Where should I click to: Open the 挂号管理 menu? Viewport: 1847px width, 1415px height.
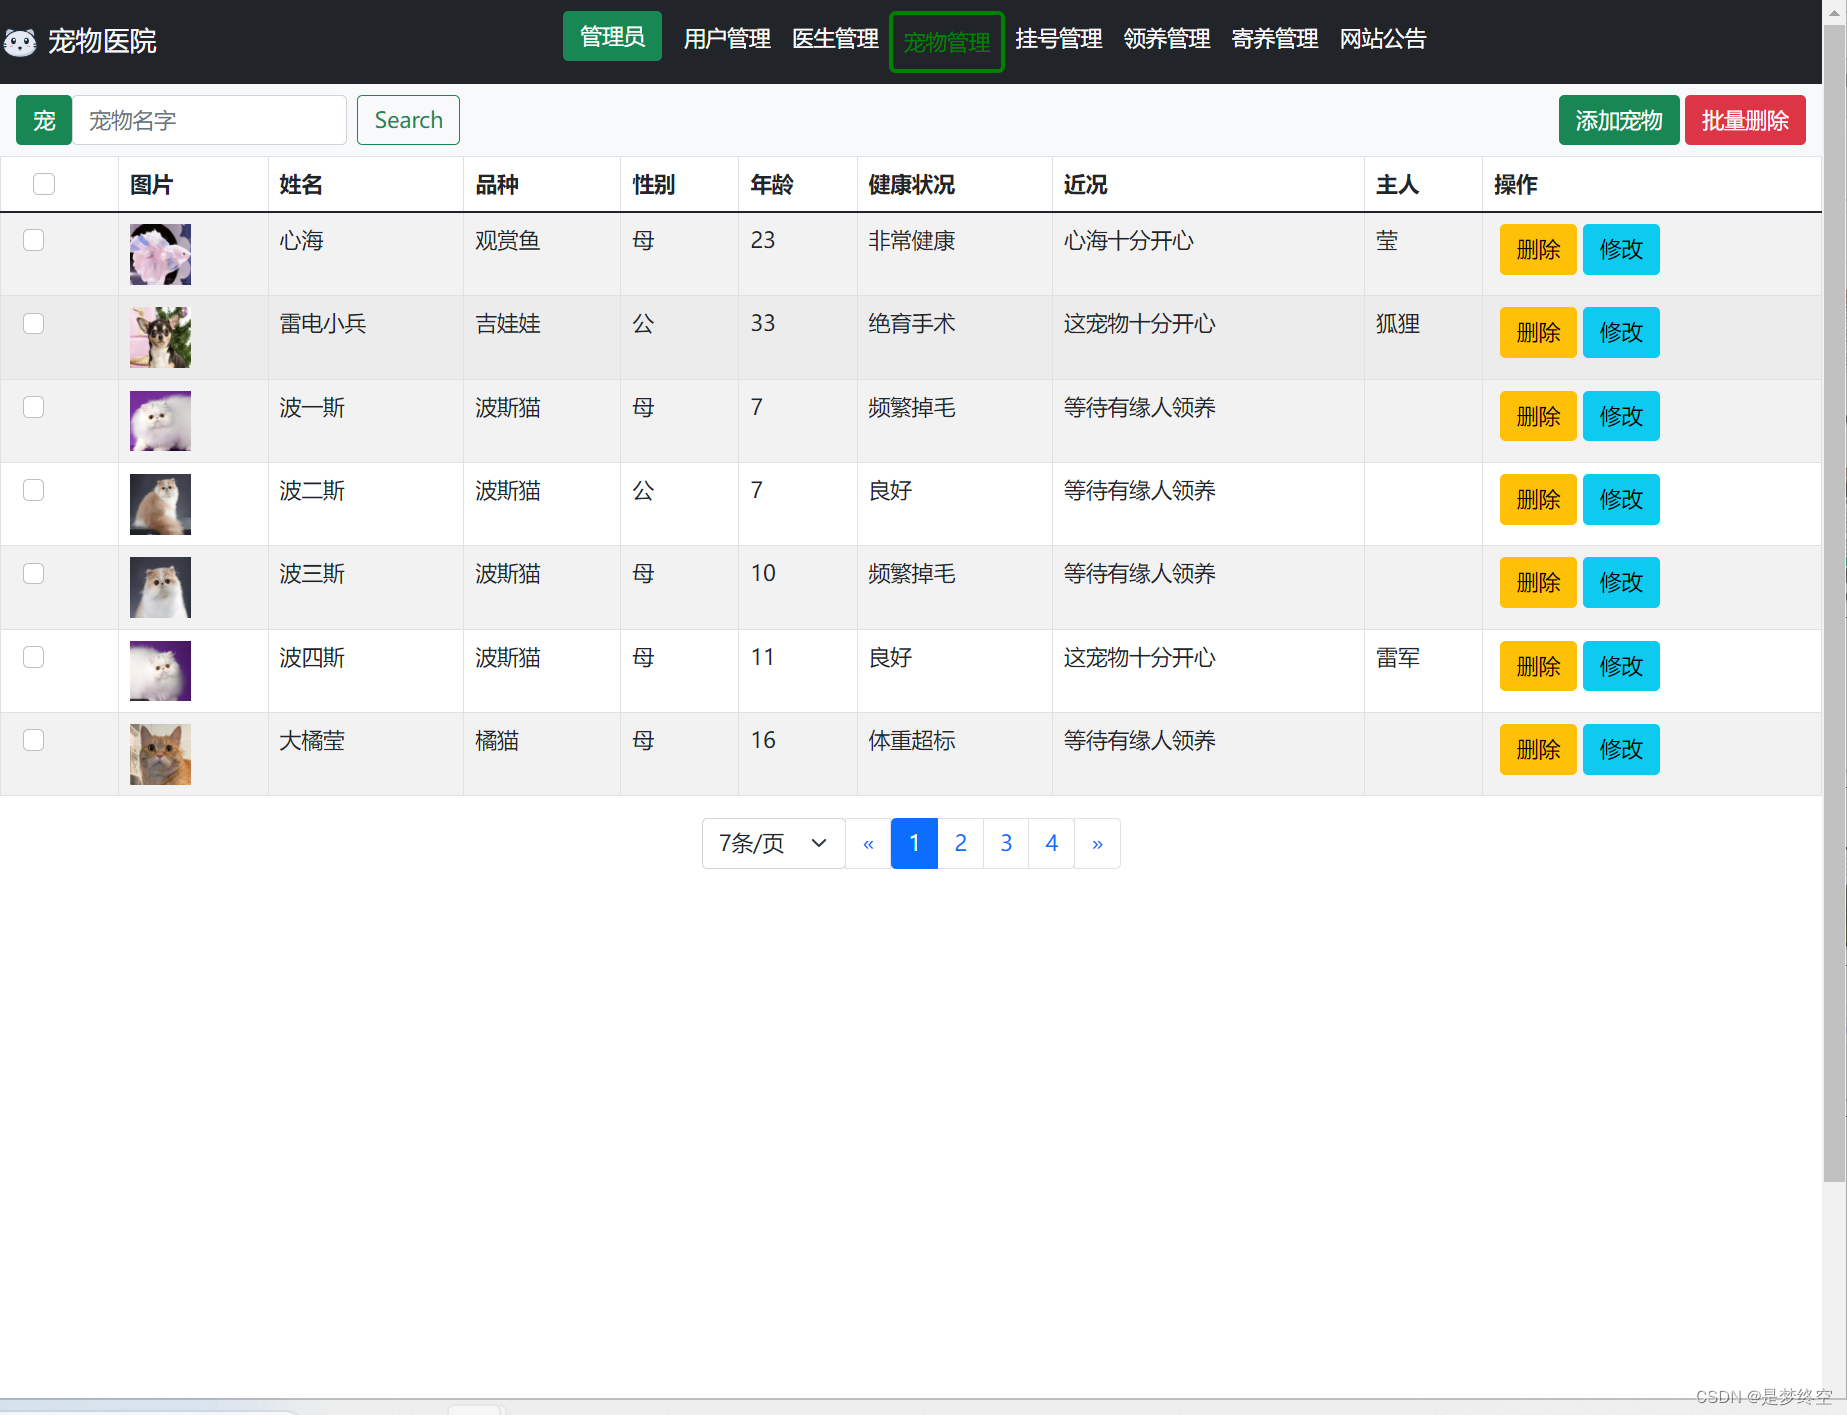1059,39
